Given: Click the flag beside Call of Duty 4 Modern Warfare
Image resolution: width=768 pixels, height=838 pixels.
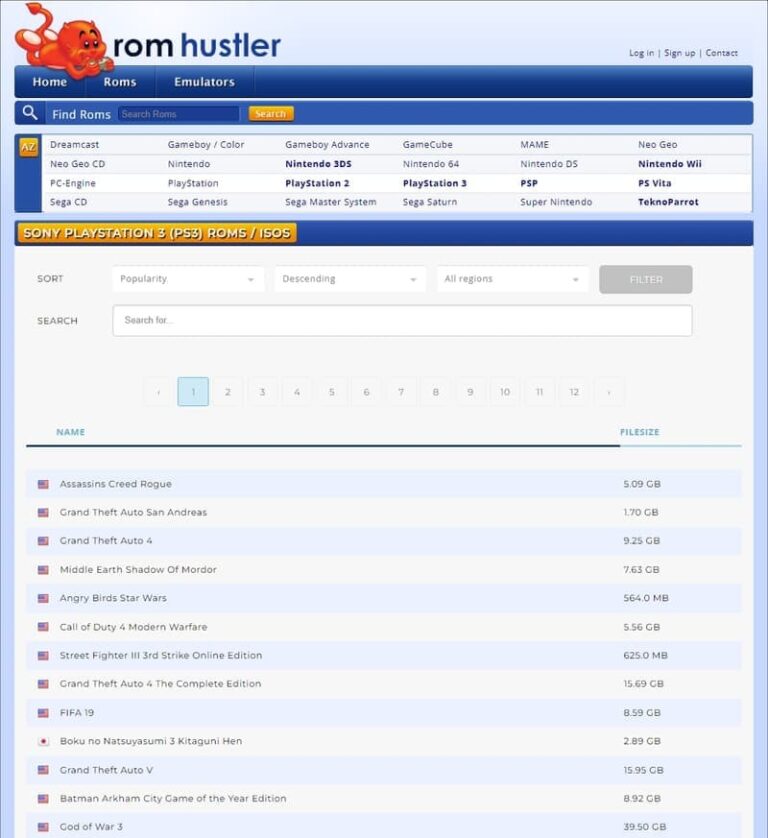Looking at the screenshot, I should (x=43, y=627).
